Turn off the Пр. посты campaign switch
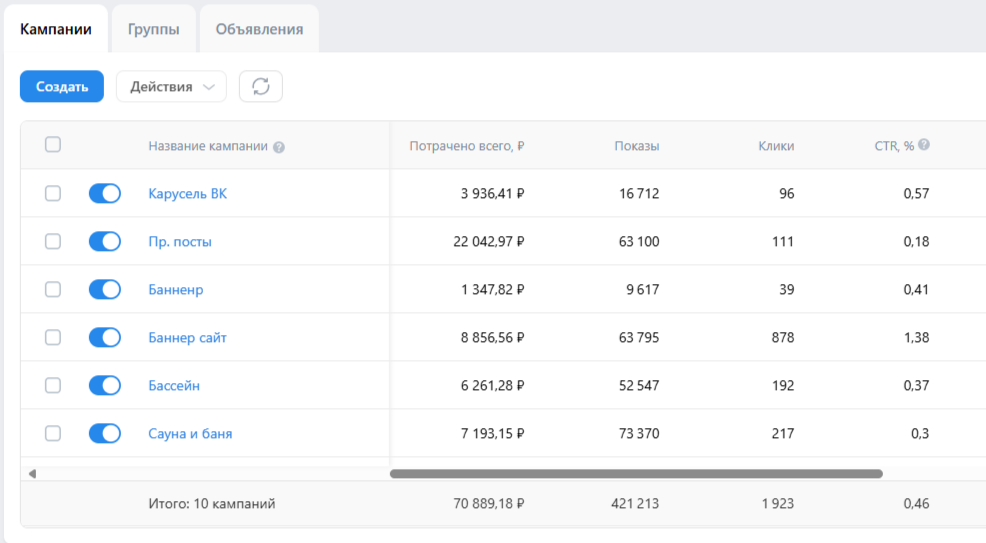Screen dimensions: 986x543 click(104, 241)
